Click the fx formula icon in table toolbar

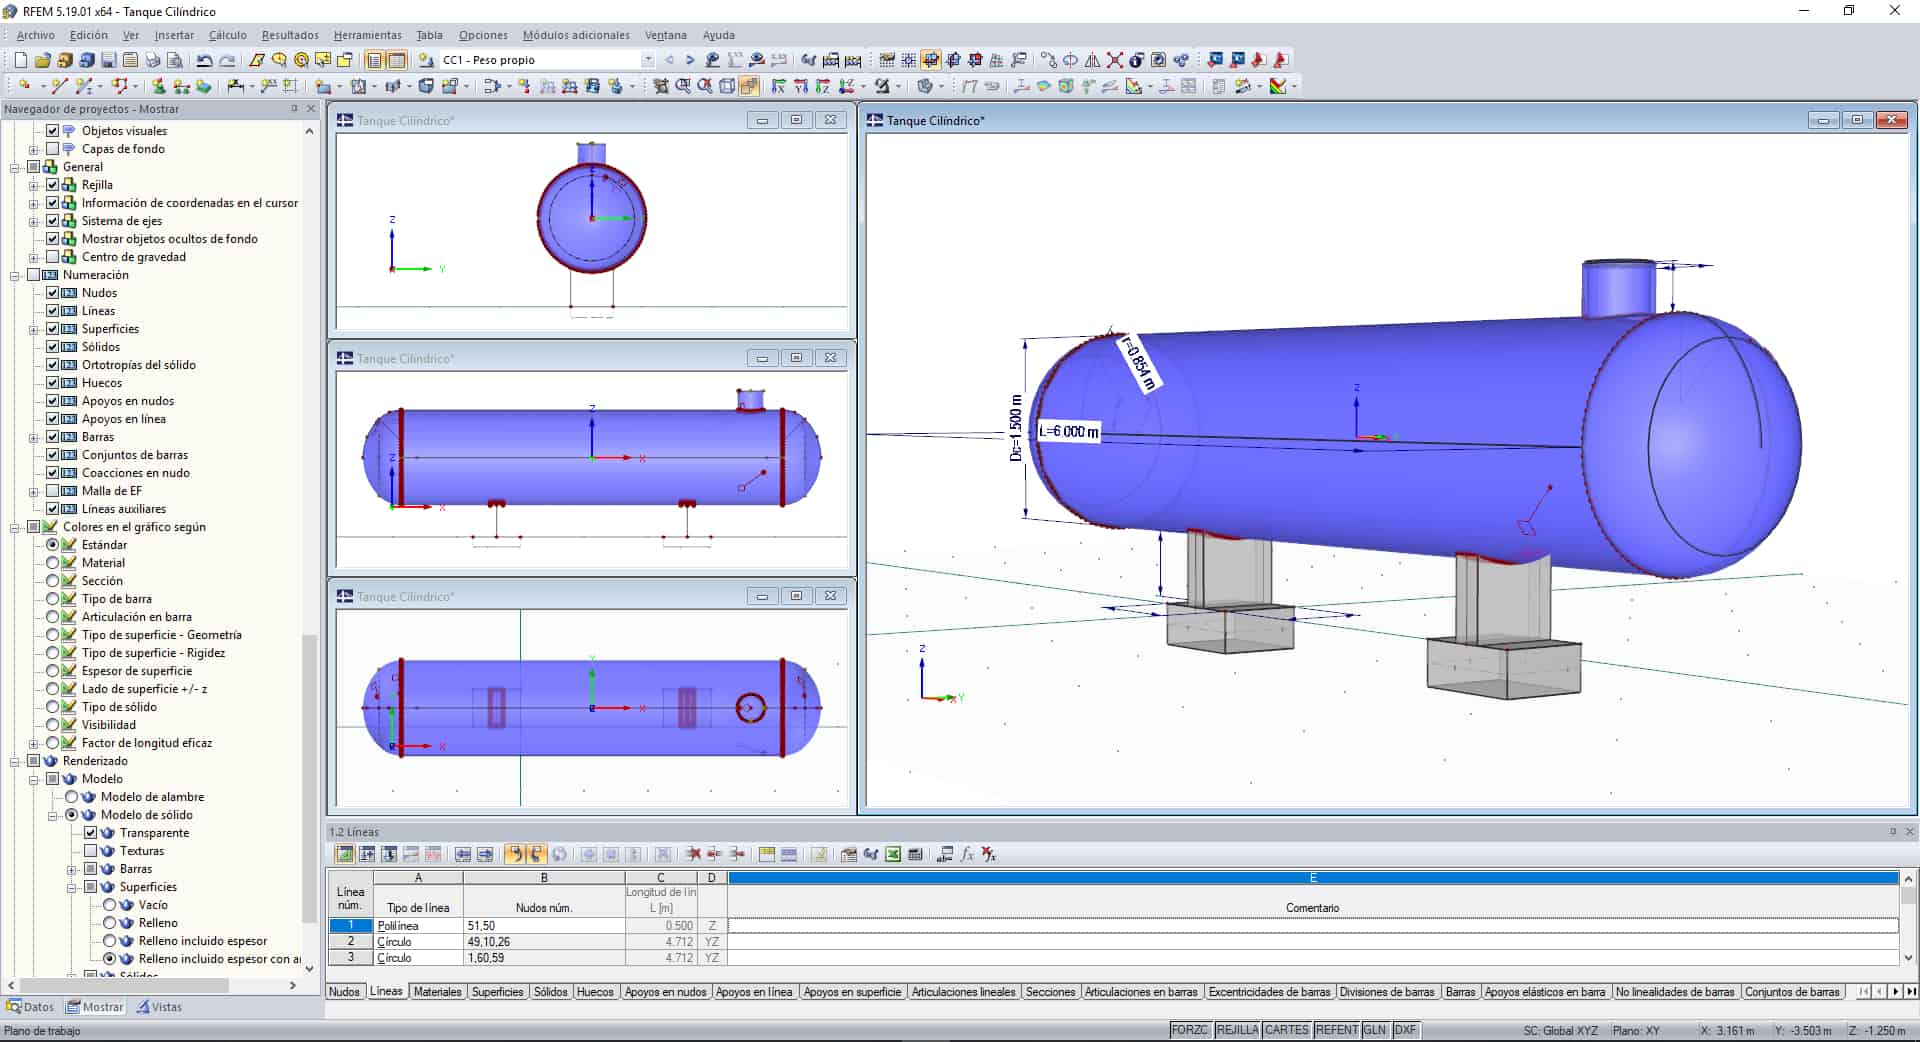coord(967,854)
